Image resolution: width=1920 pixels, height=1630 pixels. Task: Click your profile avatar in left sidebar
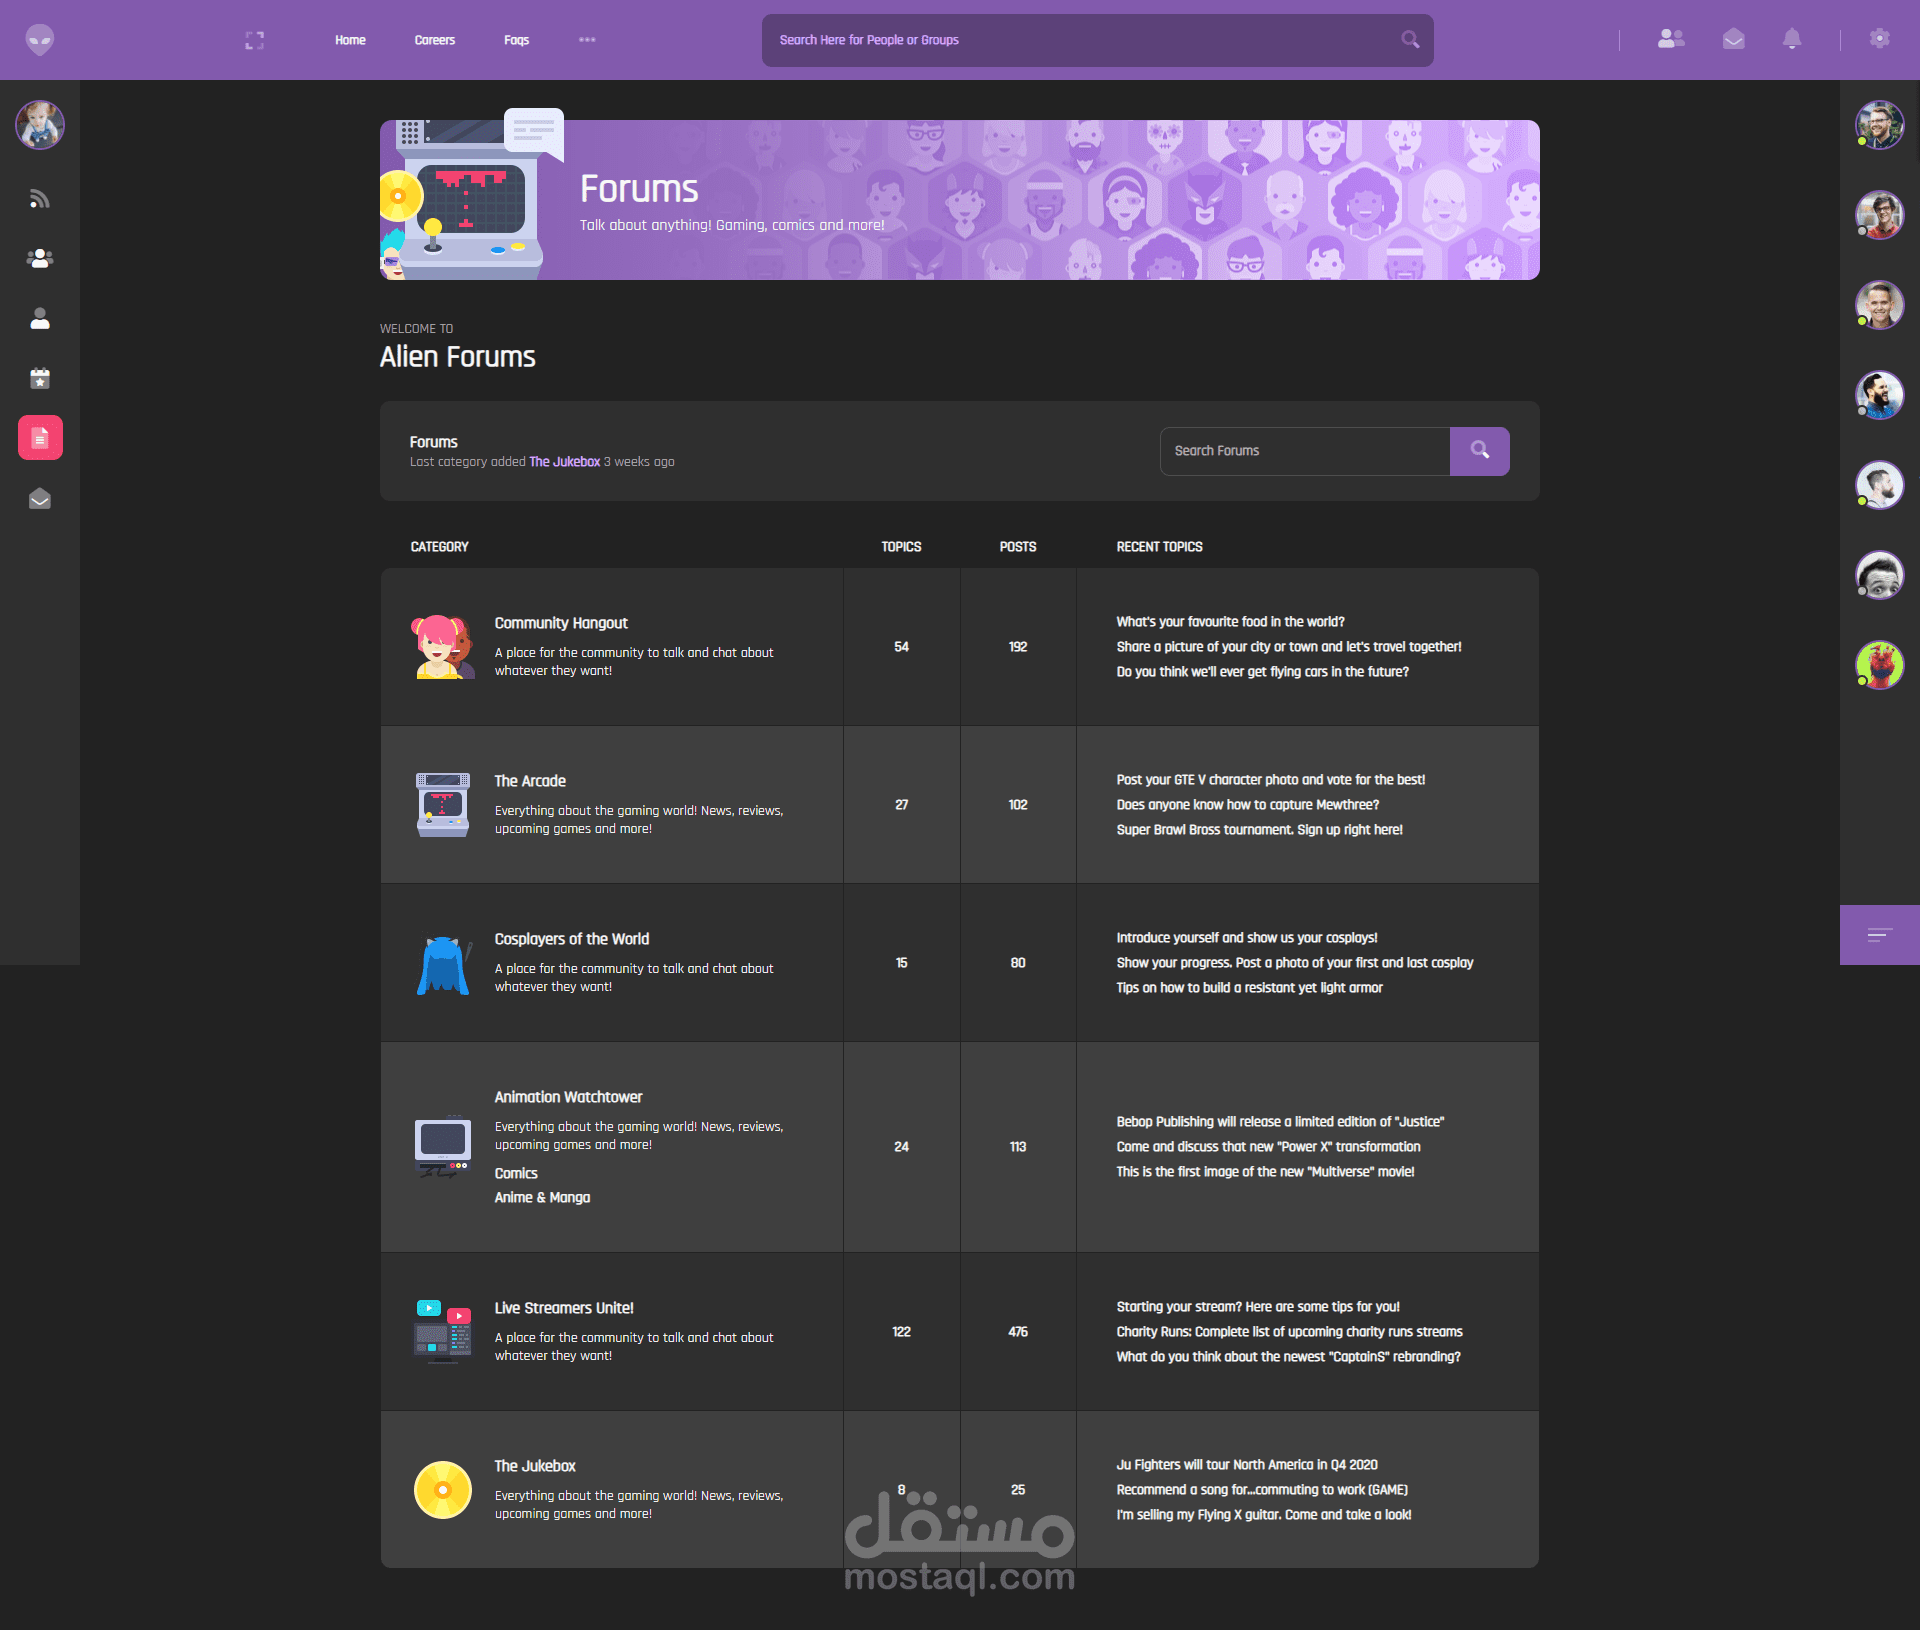point(40,125)
